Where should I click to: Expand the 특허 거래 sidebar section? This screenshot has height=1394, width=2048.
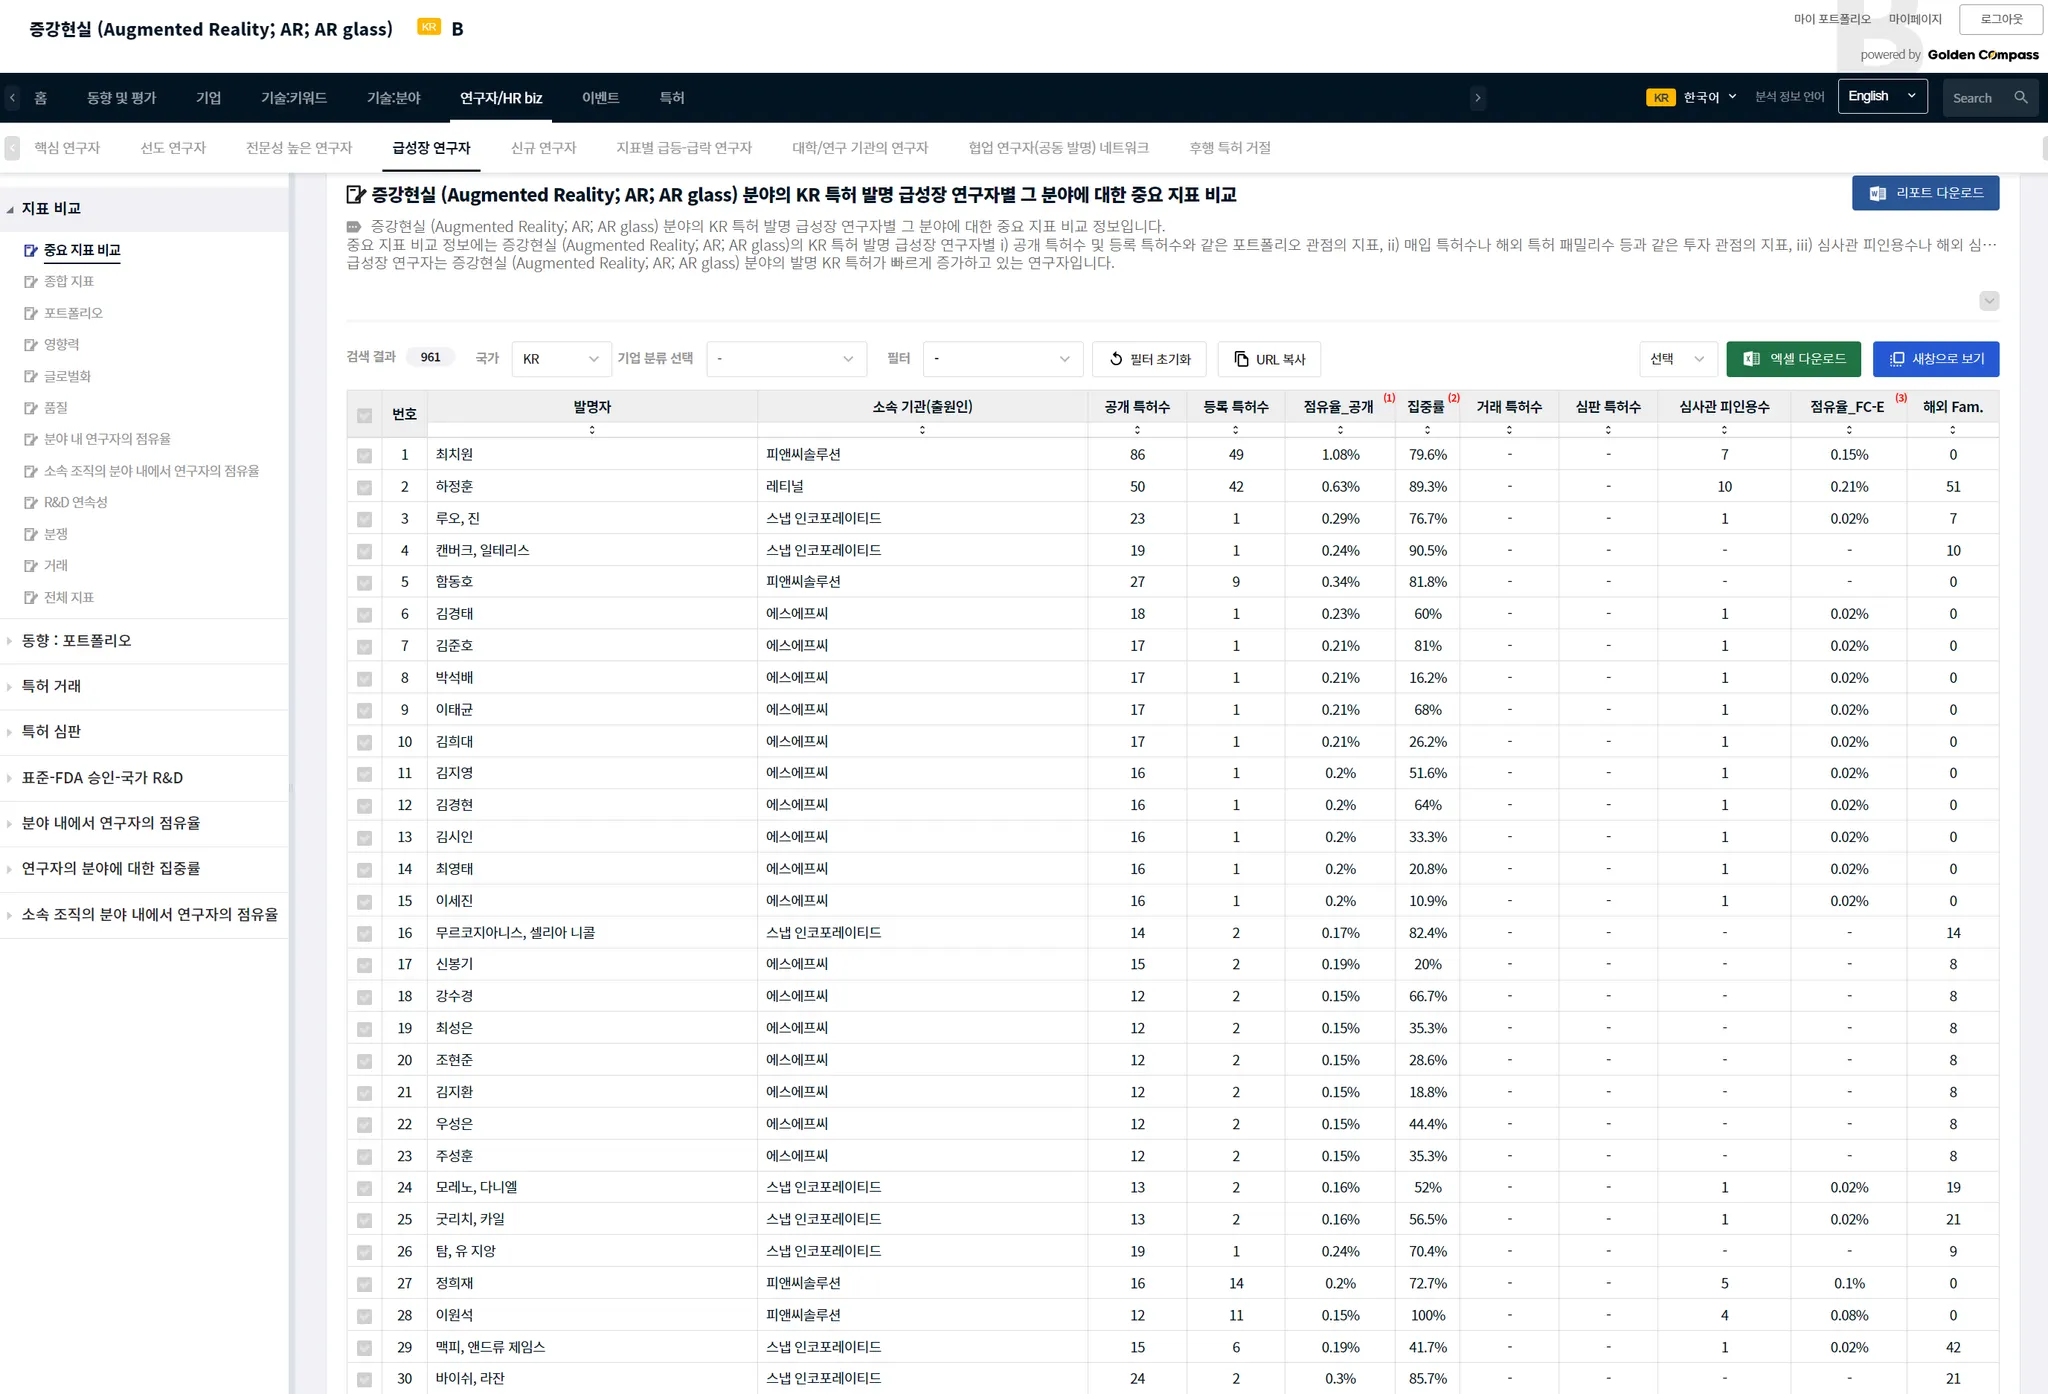click(x=51, y=686)
